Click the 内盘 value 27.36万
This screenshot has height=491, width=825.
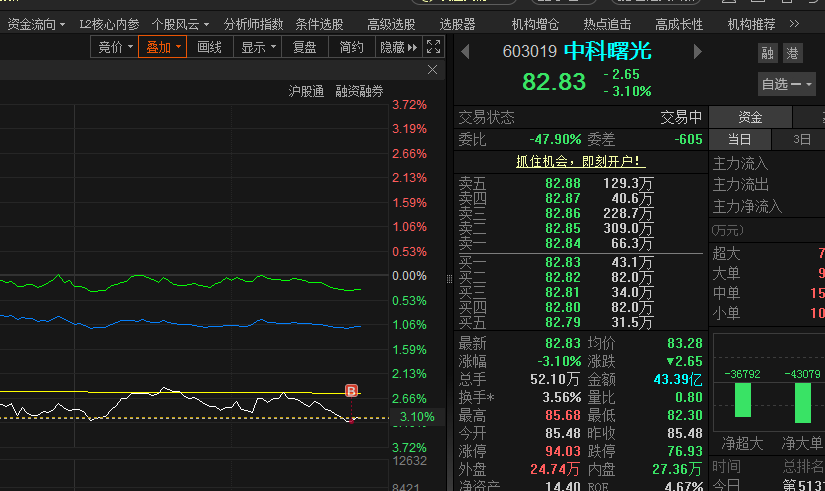[x=677, y=469]
